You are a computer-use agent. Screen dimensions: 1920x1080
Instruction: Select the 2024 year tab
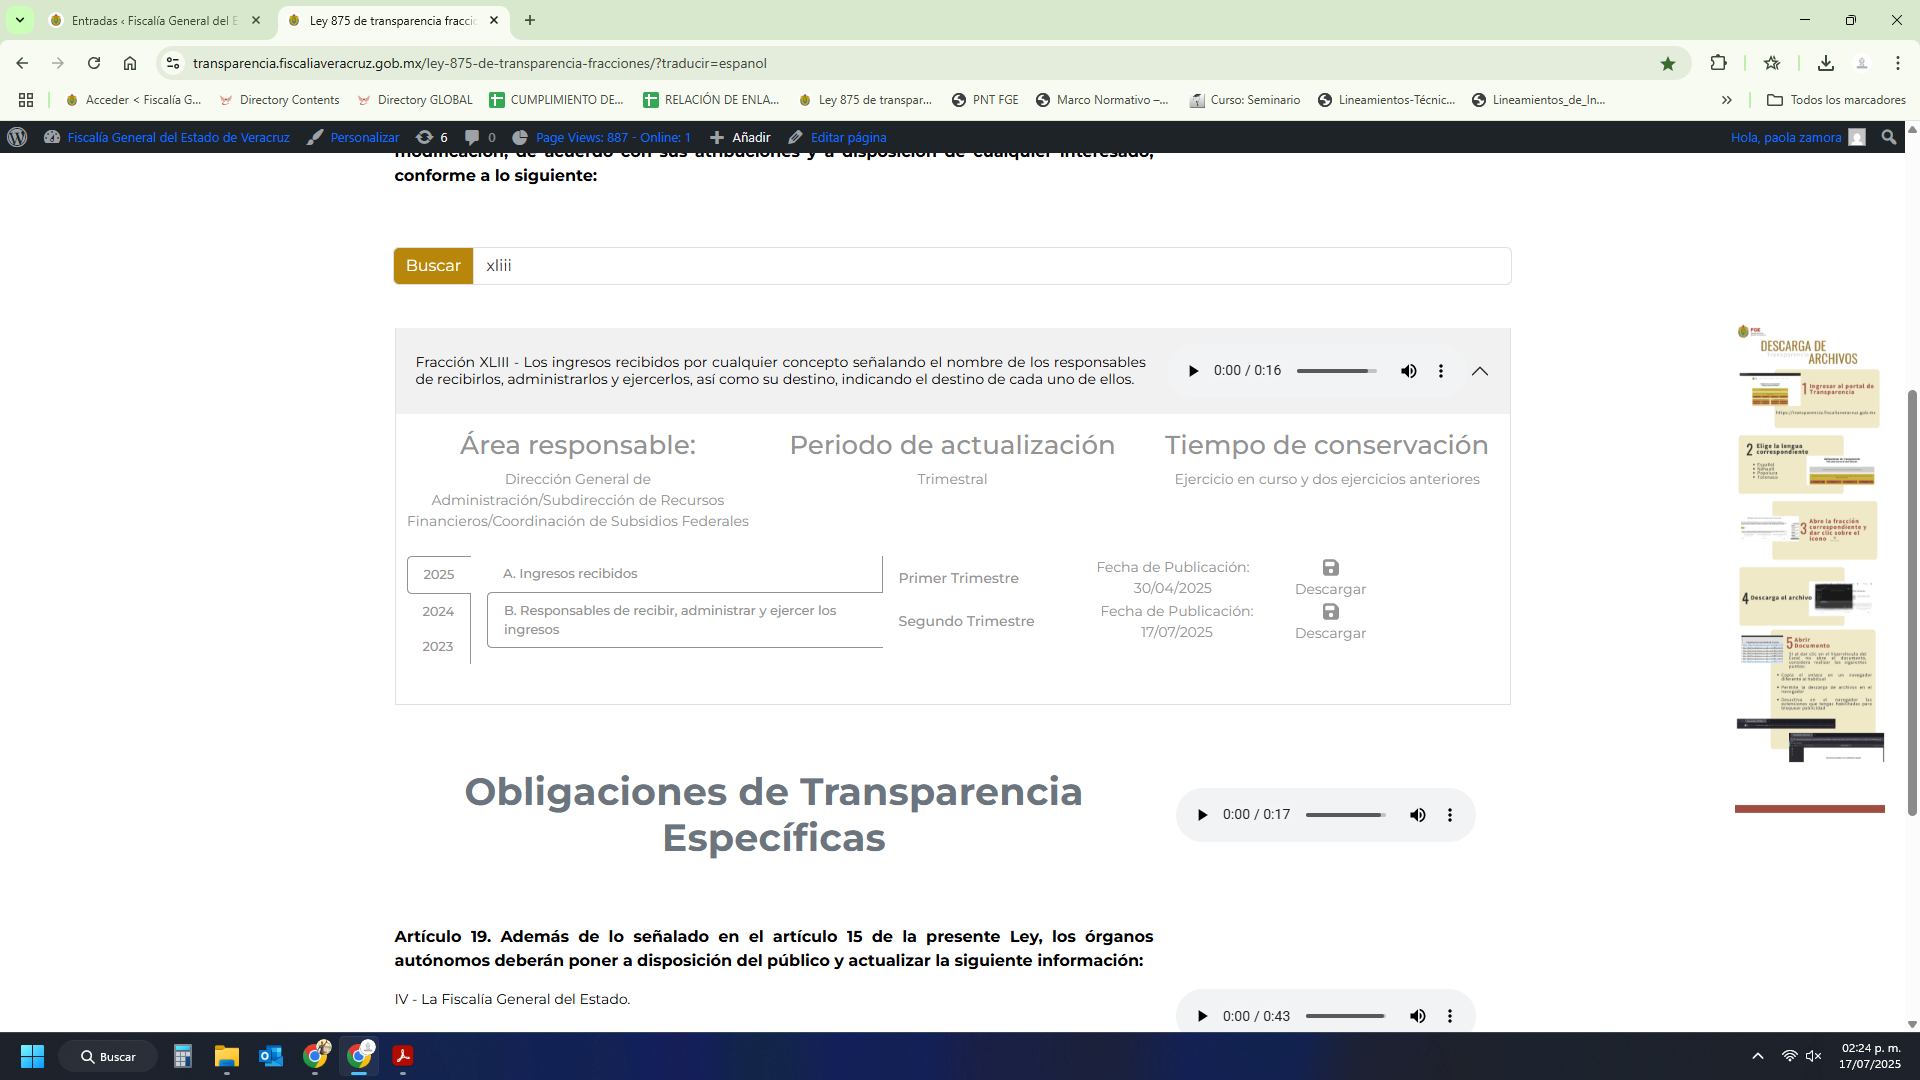(438, 611)
